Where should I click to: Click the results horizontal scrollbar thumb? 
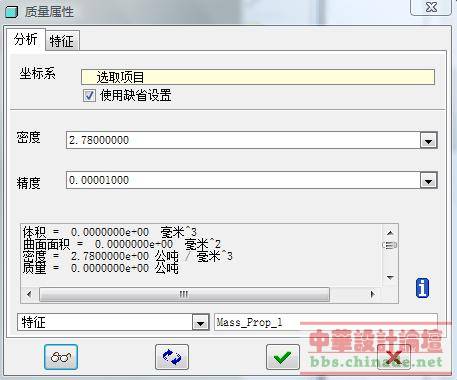[x=184, y=294]
